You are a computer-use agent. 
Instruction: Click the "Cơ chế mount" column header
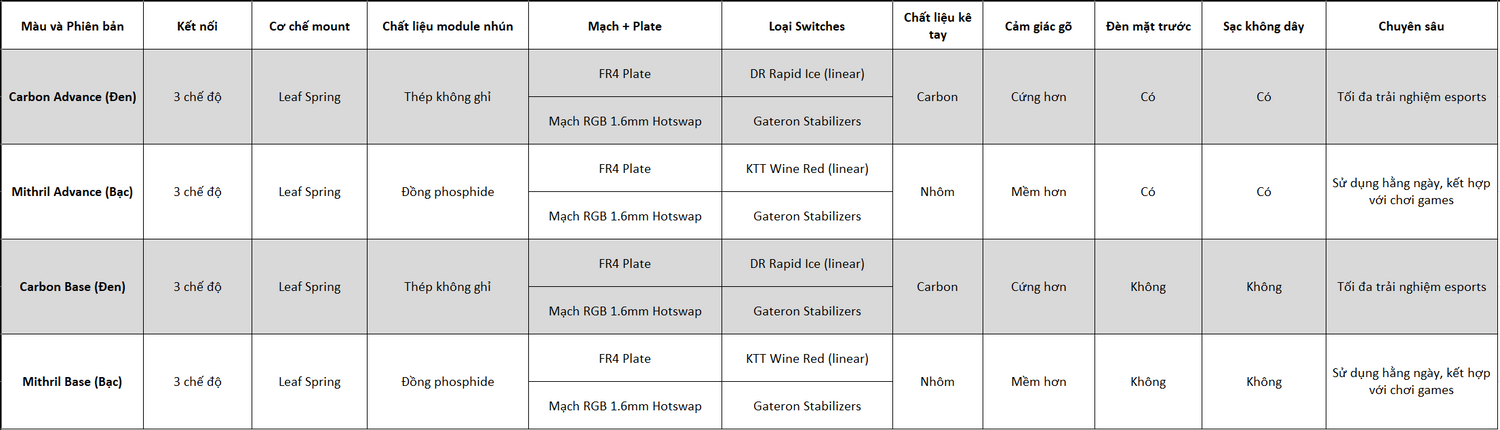pos(310,26)
